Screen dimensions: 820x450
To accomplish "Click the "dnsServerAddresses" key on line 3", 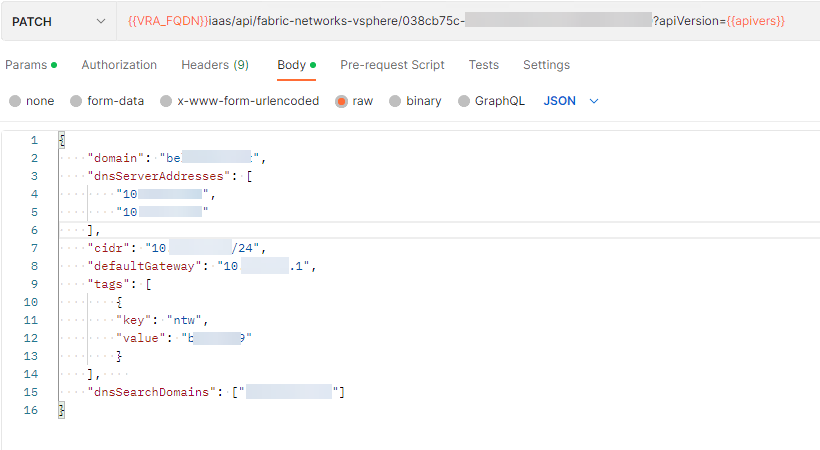I will pos(159,176).
